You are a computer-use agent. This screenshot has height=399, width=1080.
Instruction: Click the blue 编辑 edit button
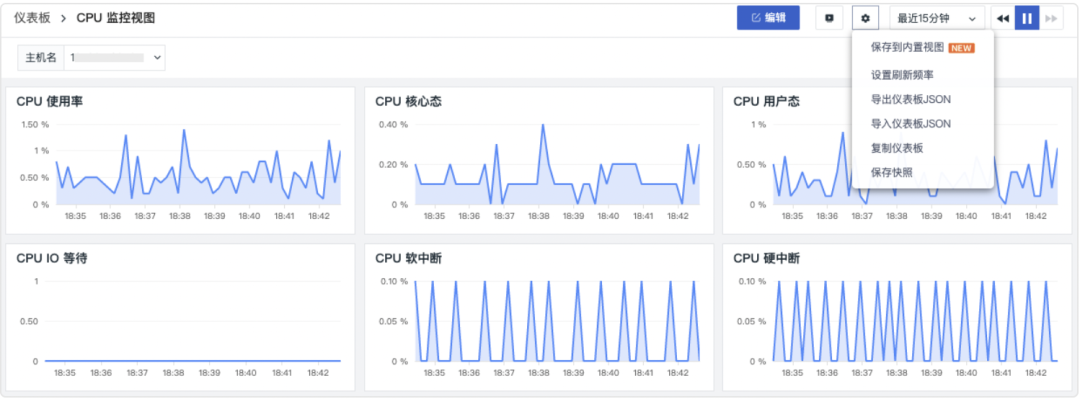[768, 19]
